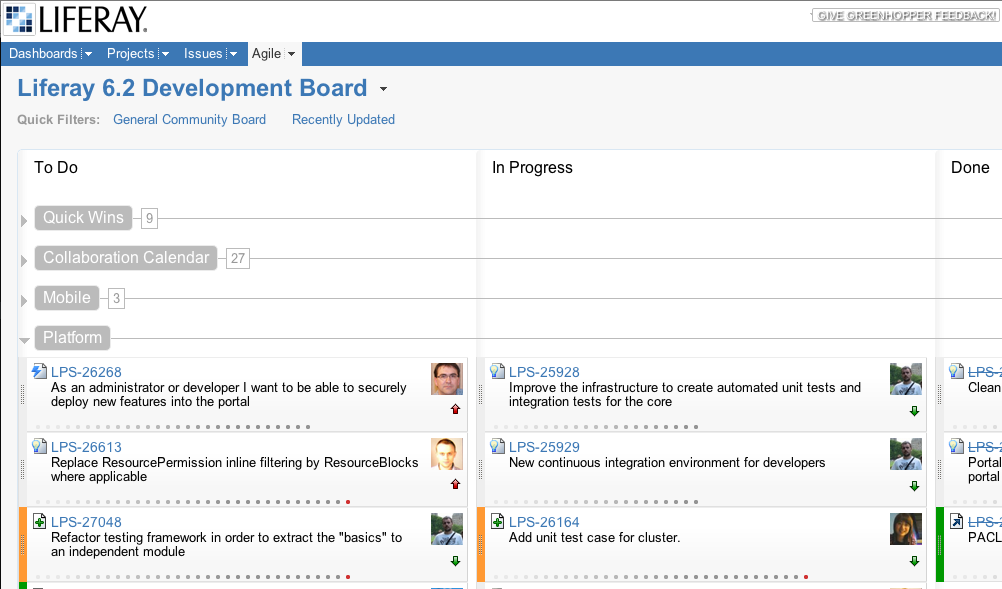The width and height of the screenshot is (1002, 589).
Task: Click summary 'New continuous integration environment for developers'
Action: pos(667,463)
